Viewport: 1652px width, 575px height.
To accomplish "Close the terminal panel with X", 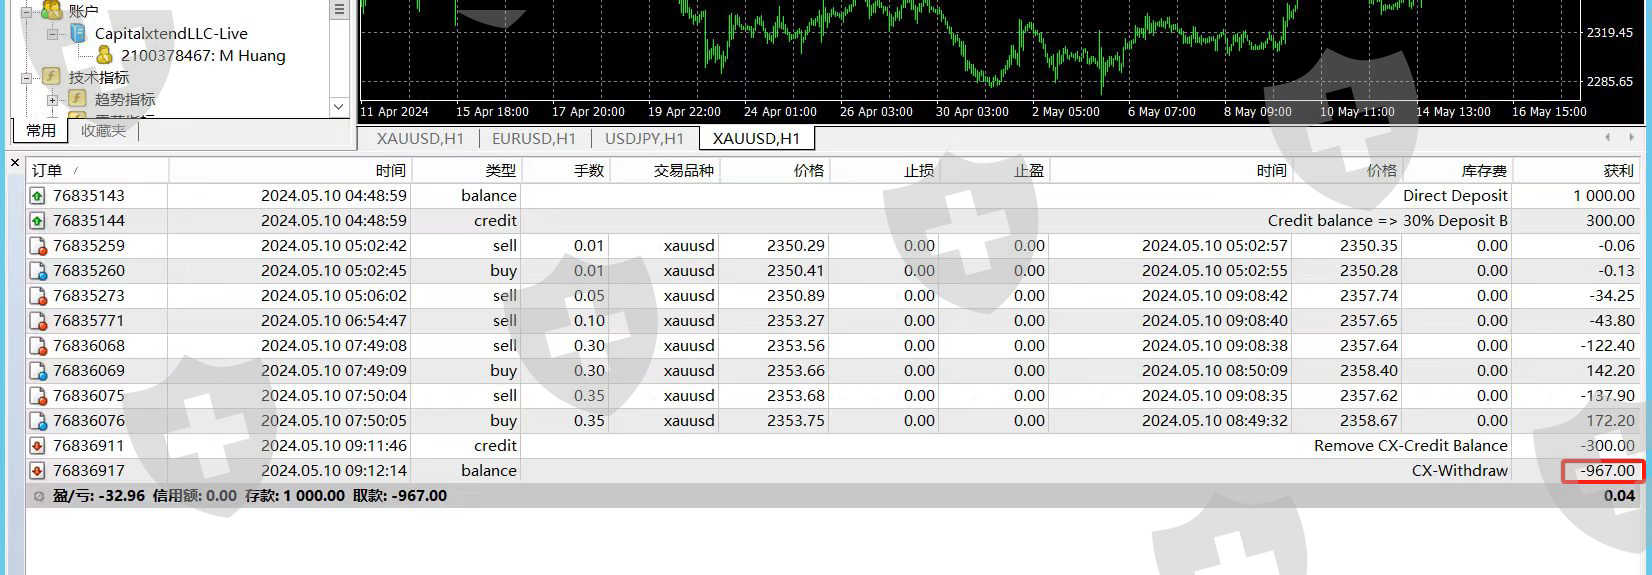I will 14,162.
